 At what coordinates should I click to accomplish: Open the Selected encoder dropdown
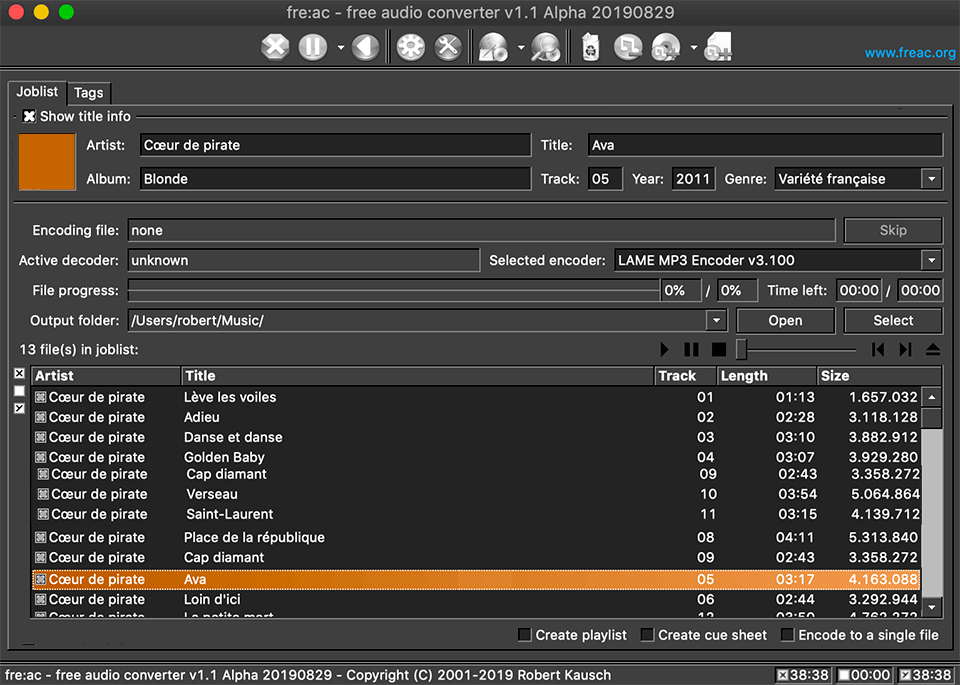coord(932,260)
